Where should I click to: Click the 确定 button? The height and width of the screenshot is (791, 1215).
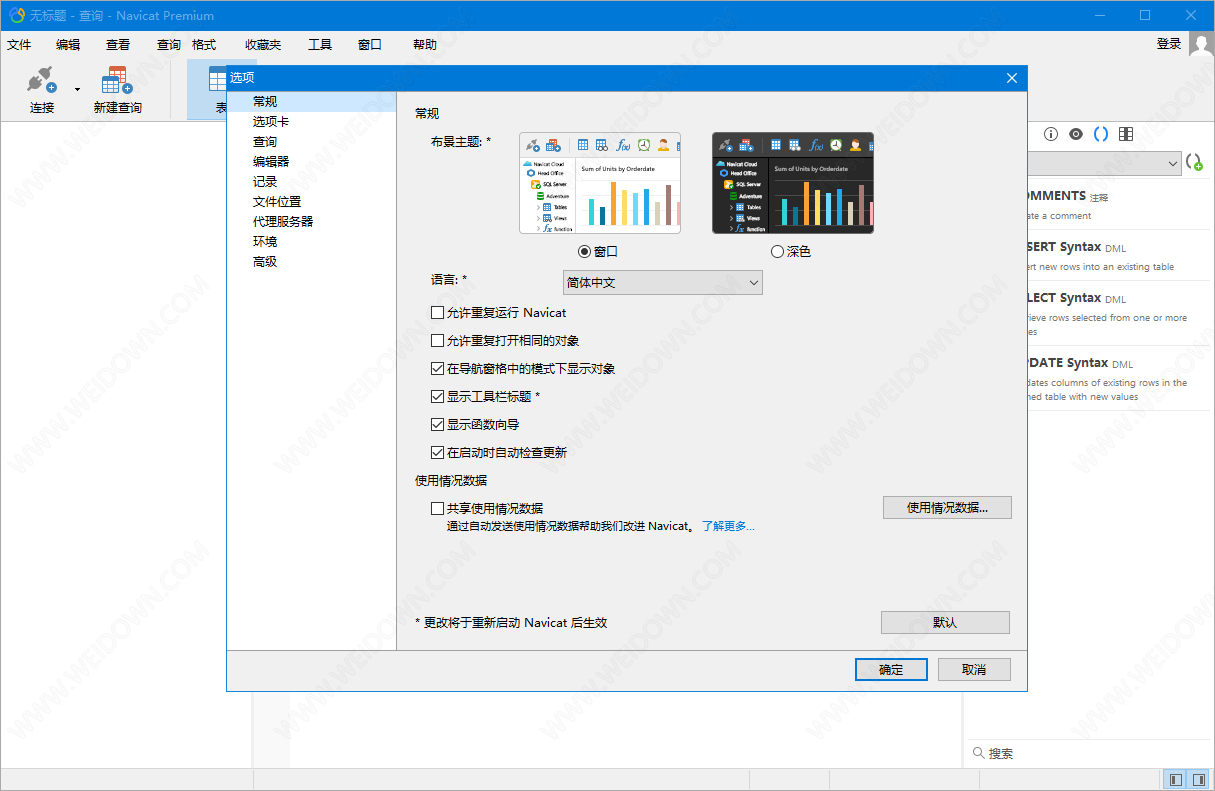pos(891,670)
